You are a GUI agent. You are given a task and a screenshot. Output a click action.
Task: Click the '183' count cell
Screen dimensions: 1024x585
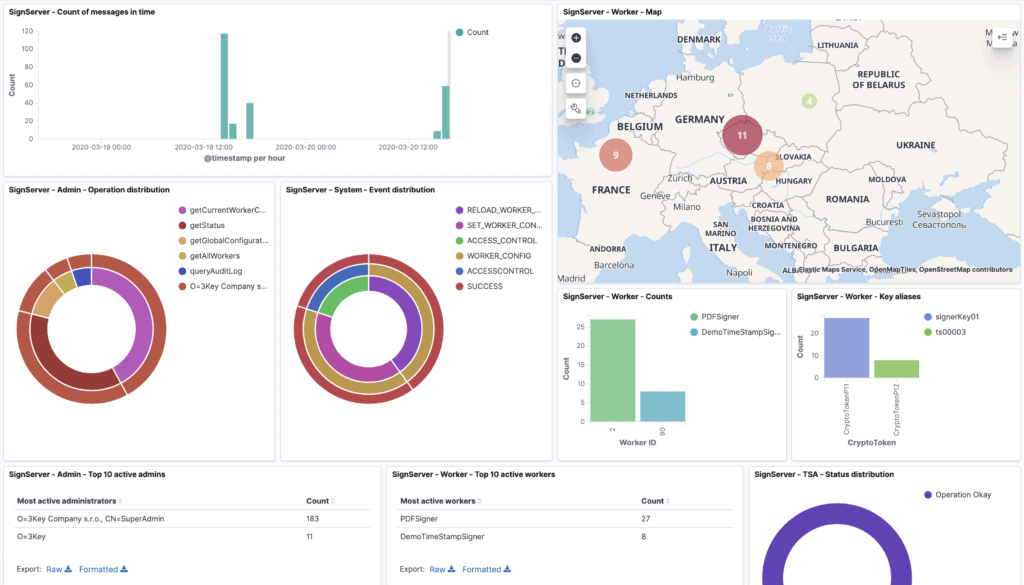point(313,519)
